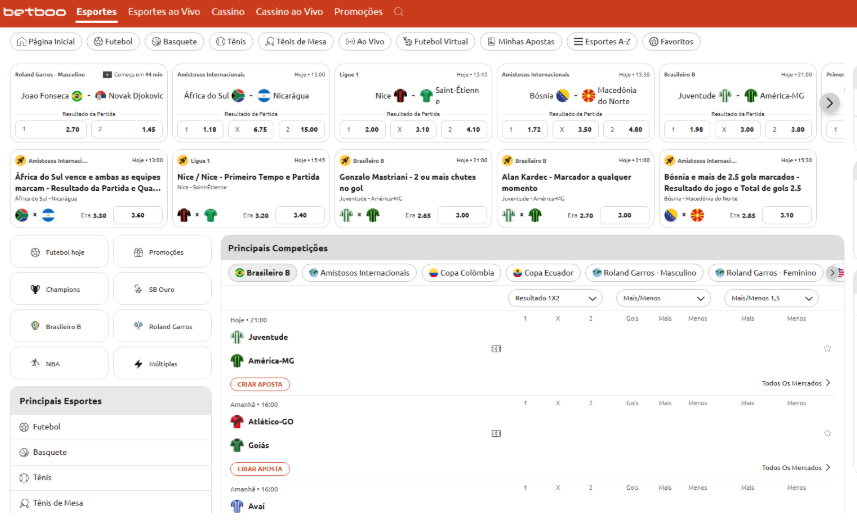Expand the Mais/Menos dropdown
This screenshot has width=857, height=523.
pos(663,298)
